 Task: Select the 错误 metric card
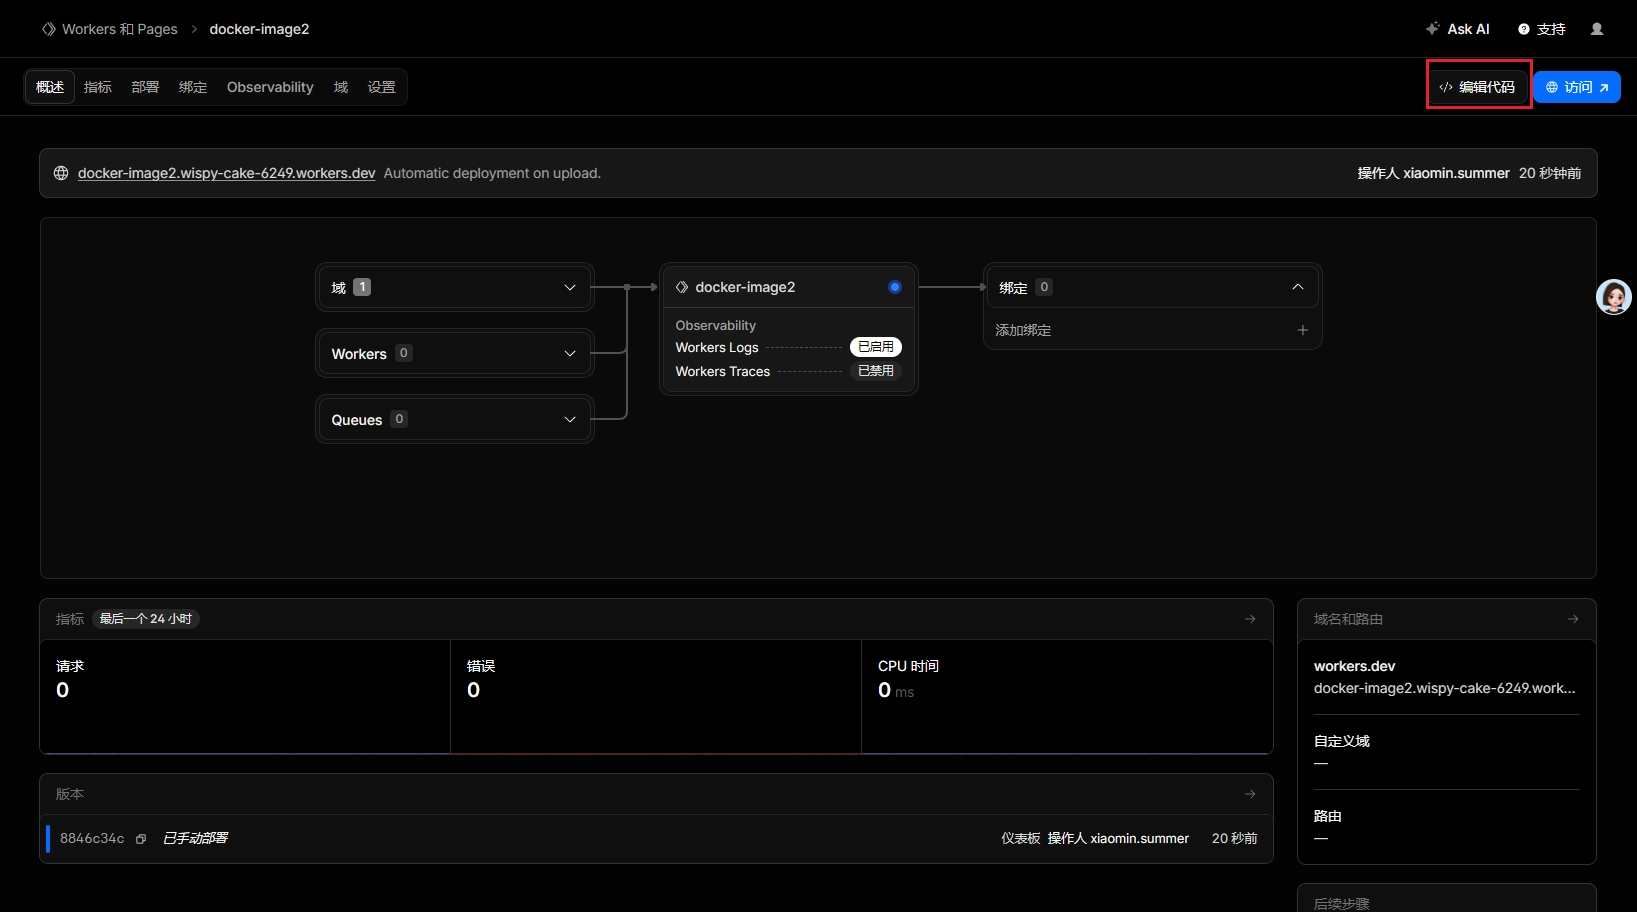click(x=656, y=696)
